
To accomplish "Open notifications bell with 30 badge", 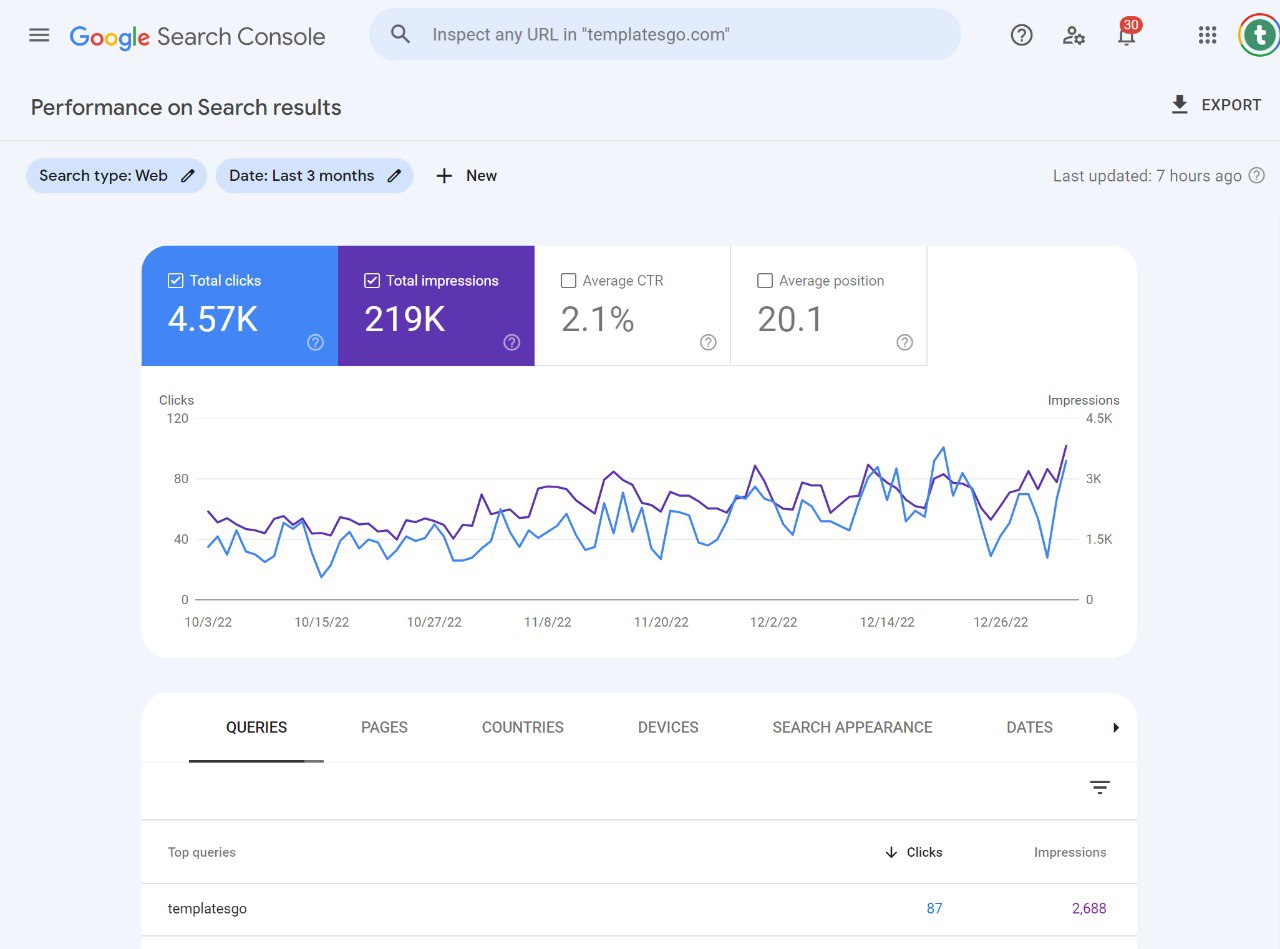I will [x=1127, y=34].
